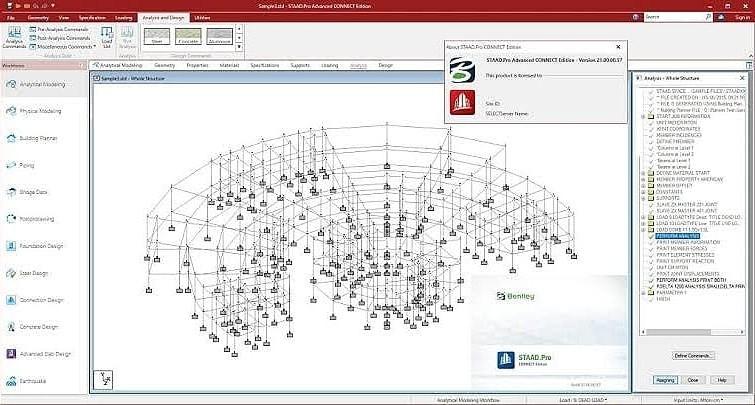Open the Connection Design workflow
The image size is (755, 405).
[36, 300]
